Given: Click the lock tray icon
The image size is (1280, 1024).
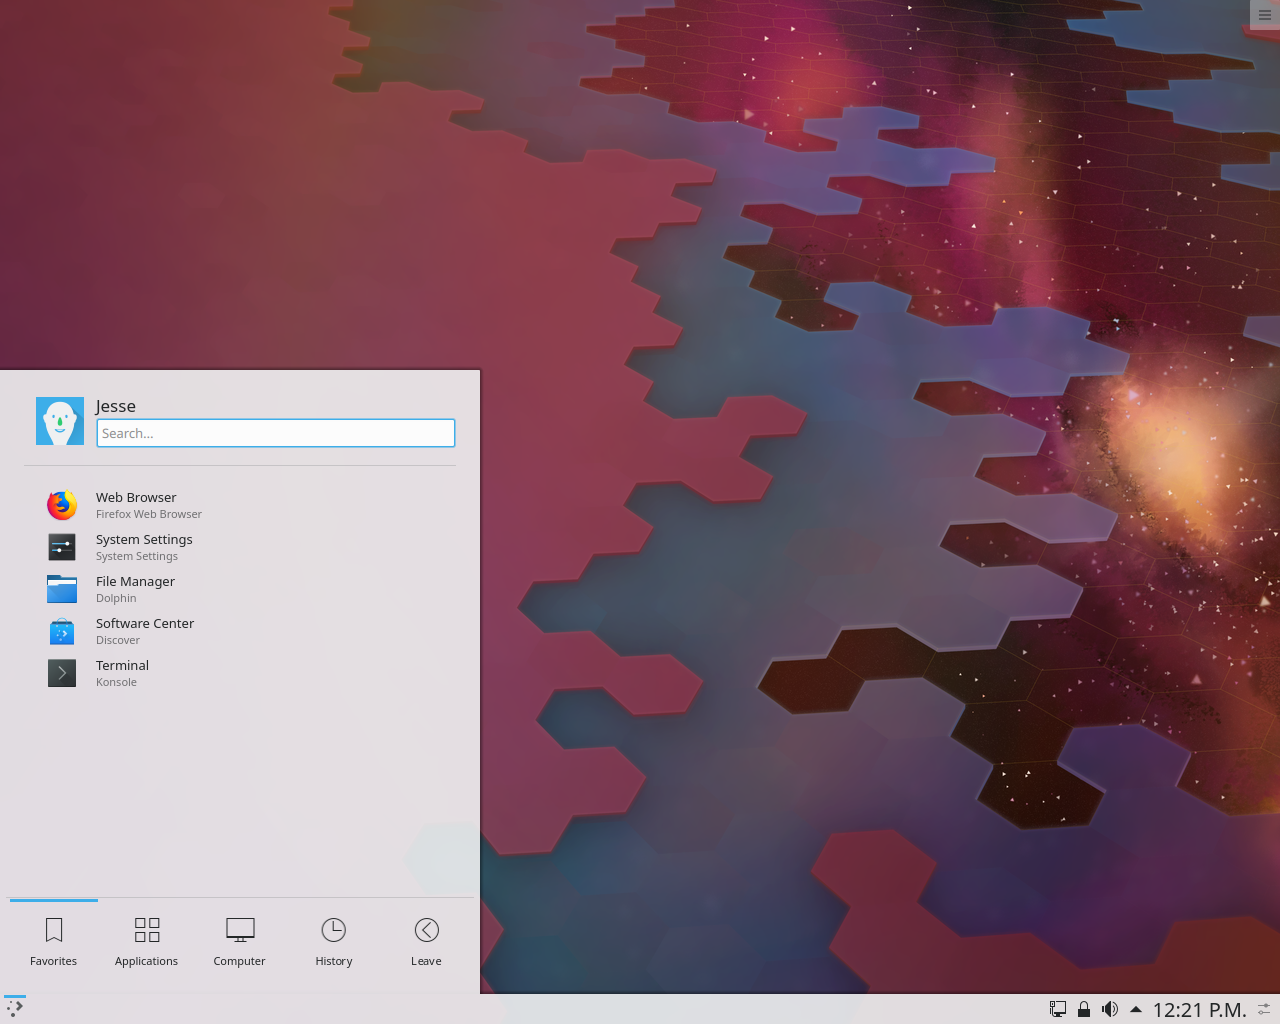Looking at the screenshot, I should pos(1083,1009).
